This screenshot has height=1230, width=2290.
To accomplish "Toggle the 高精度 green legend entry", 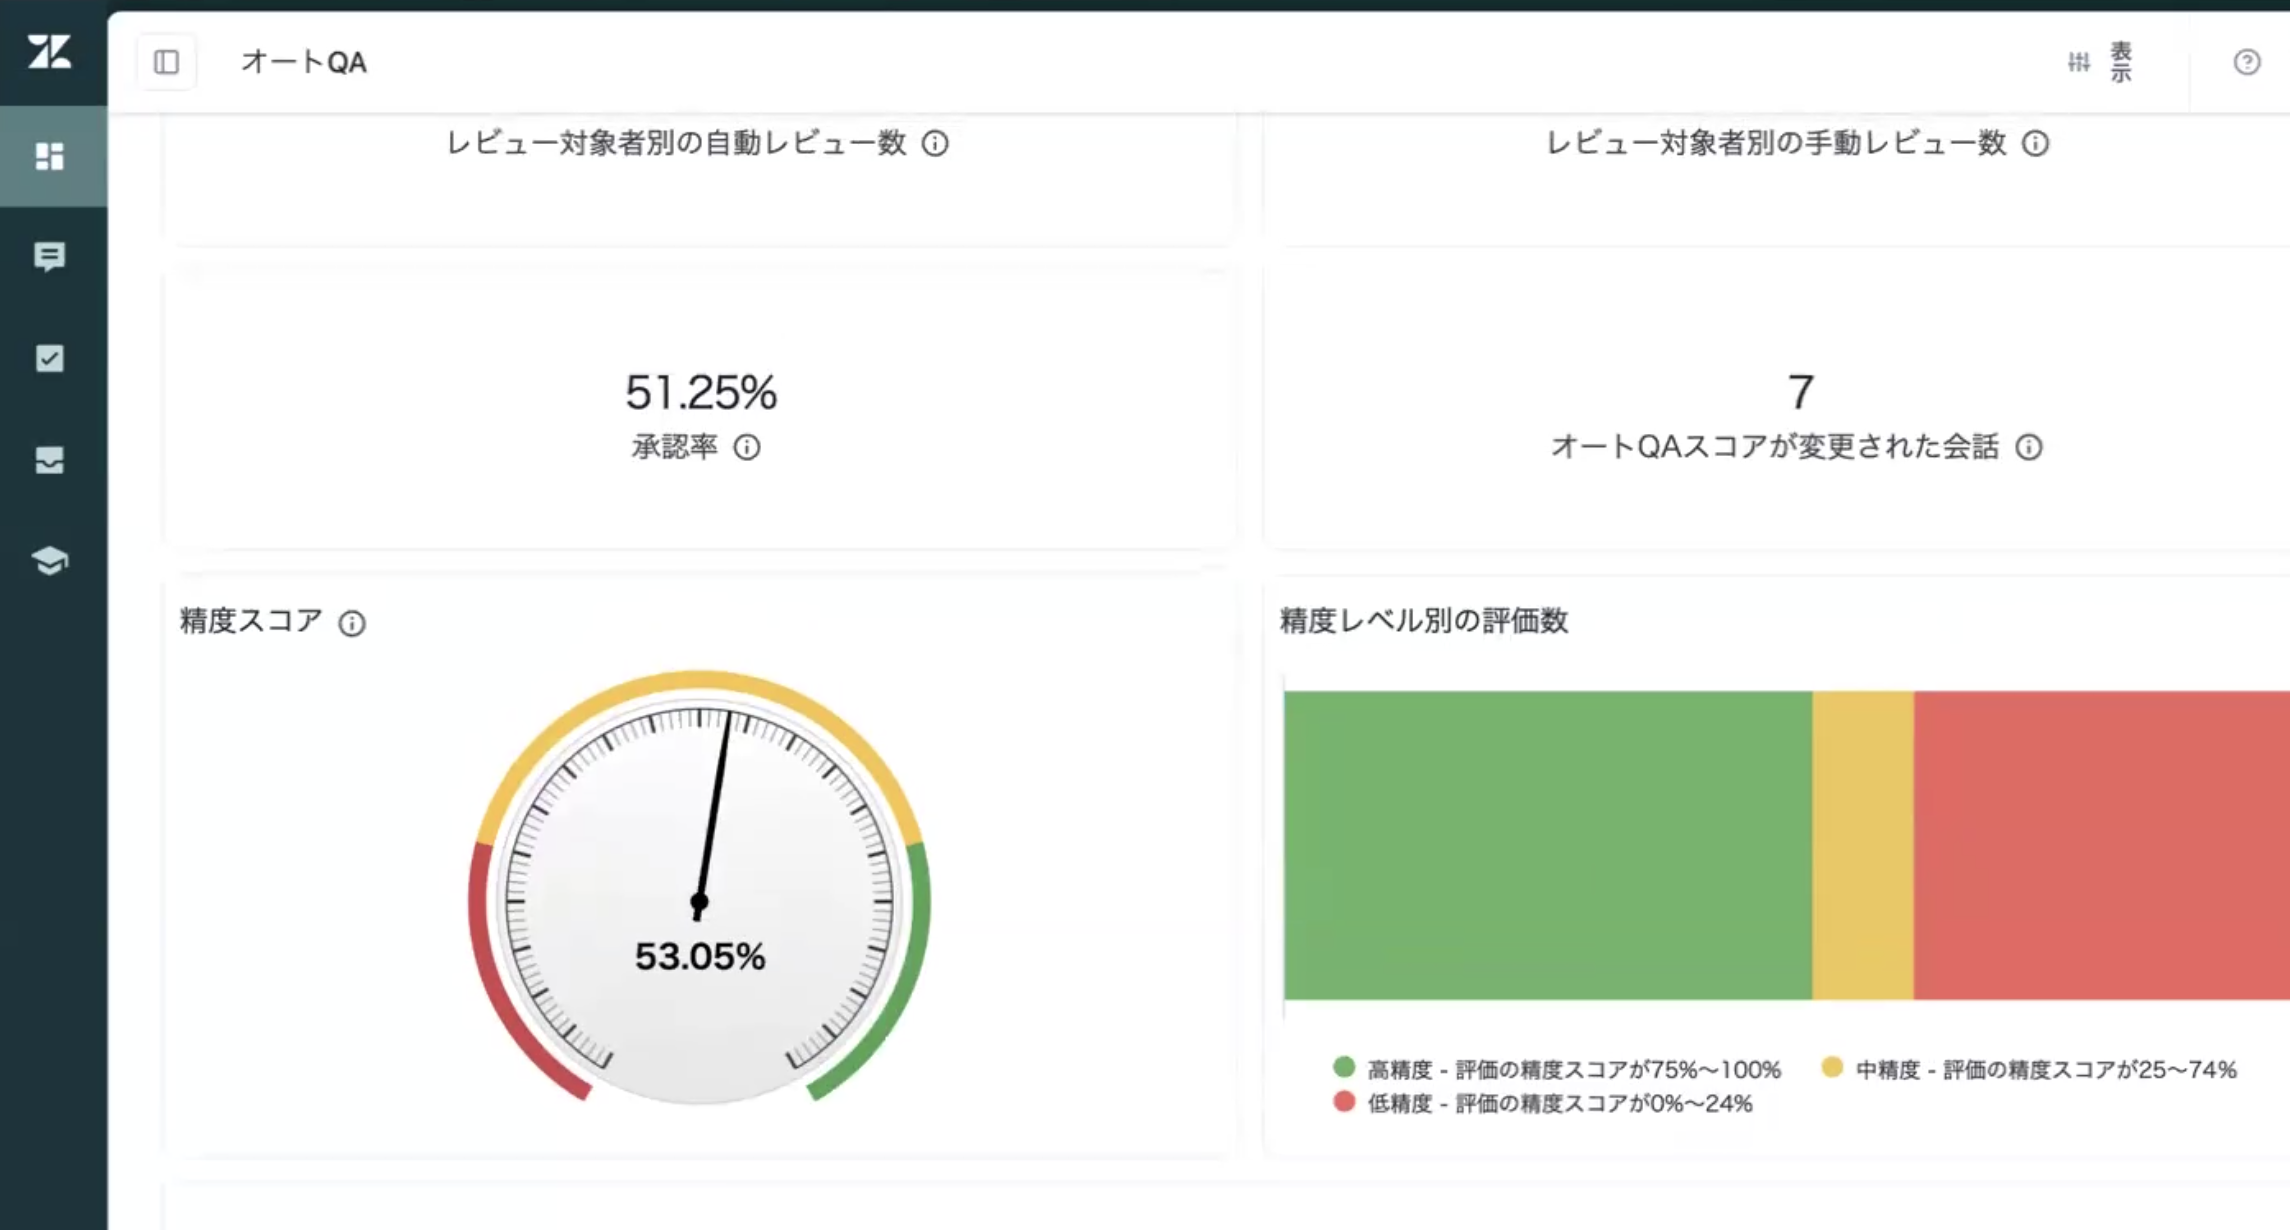I will [1558, 1069].
